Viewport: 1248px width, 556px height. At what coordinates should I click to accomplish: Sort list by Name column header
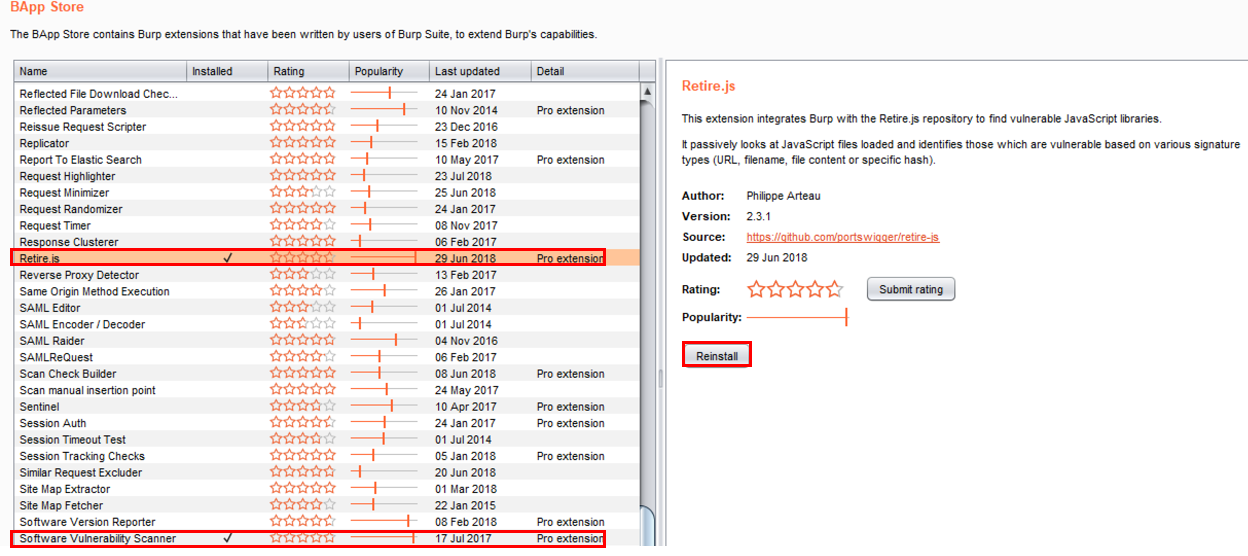tap(100, 72)
